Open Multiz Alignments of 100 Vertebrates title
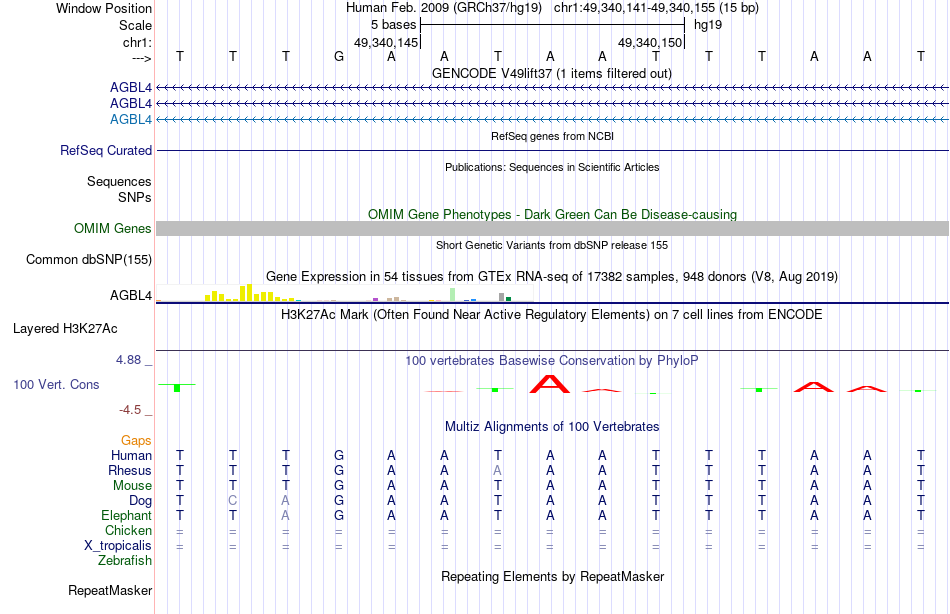The height and width of the screenshot is (614, 950). (x=552, y=427)
